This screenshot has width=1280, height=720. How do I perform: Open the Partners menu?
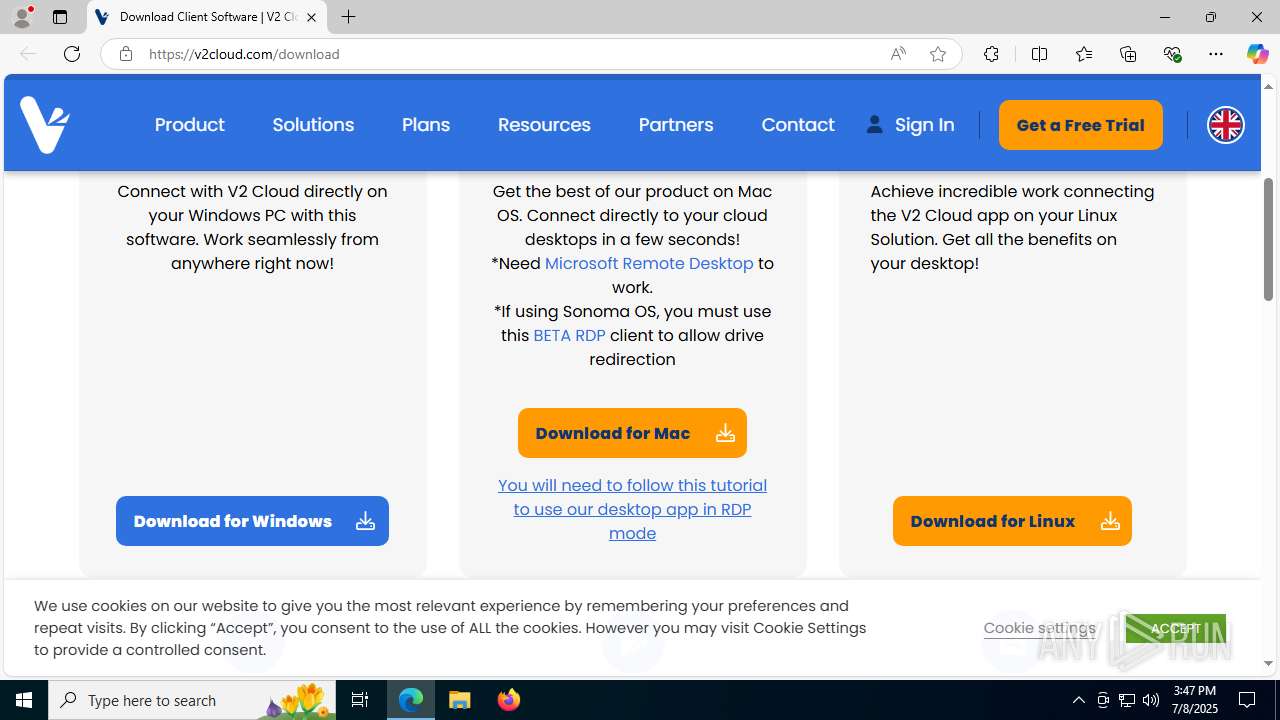[x=676, y=125]
